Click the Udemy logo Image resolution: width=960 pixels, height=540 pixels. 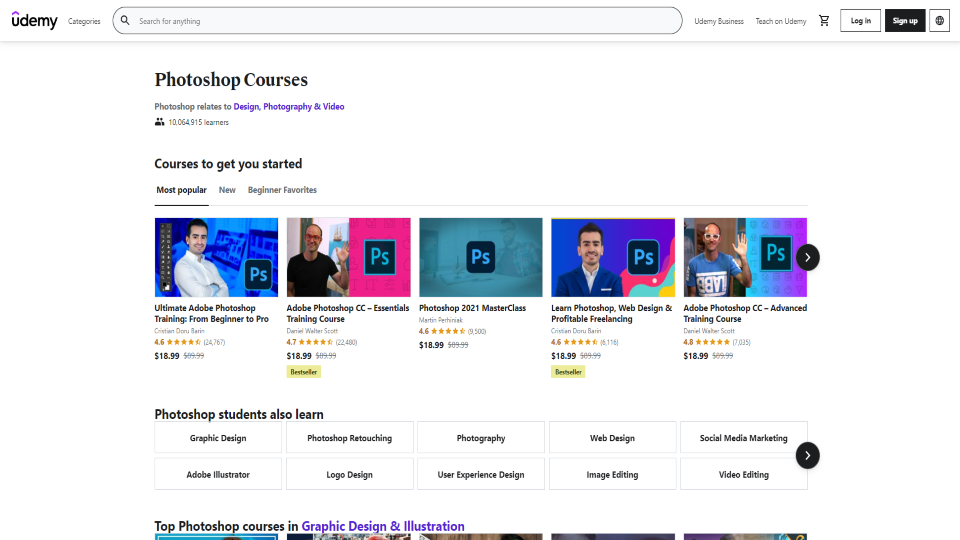pyautogui.click(x=34, y=20)
